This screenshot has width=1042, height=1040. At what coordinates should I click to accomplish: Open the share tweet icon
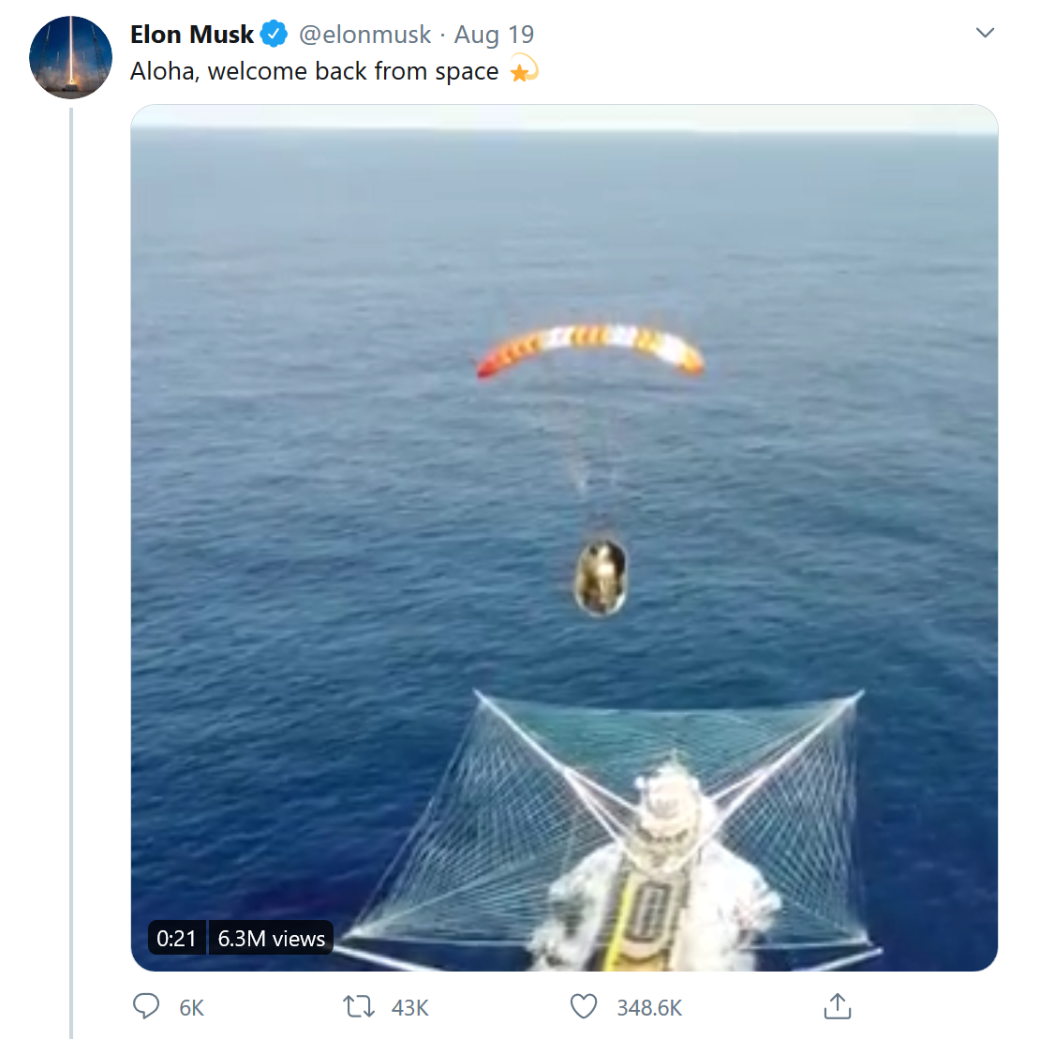(837, 1006)
